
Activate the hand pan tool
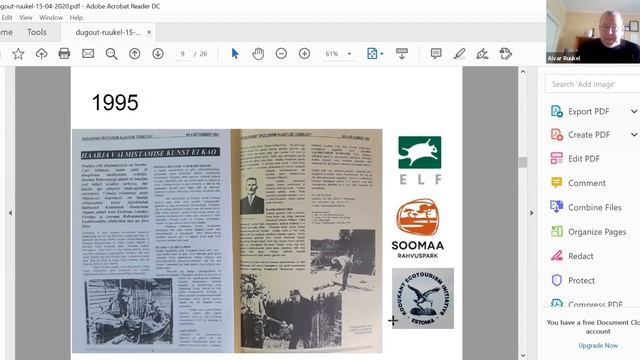pyautogui.click(x=258, y=53)
